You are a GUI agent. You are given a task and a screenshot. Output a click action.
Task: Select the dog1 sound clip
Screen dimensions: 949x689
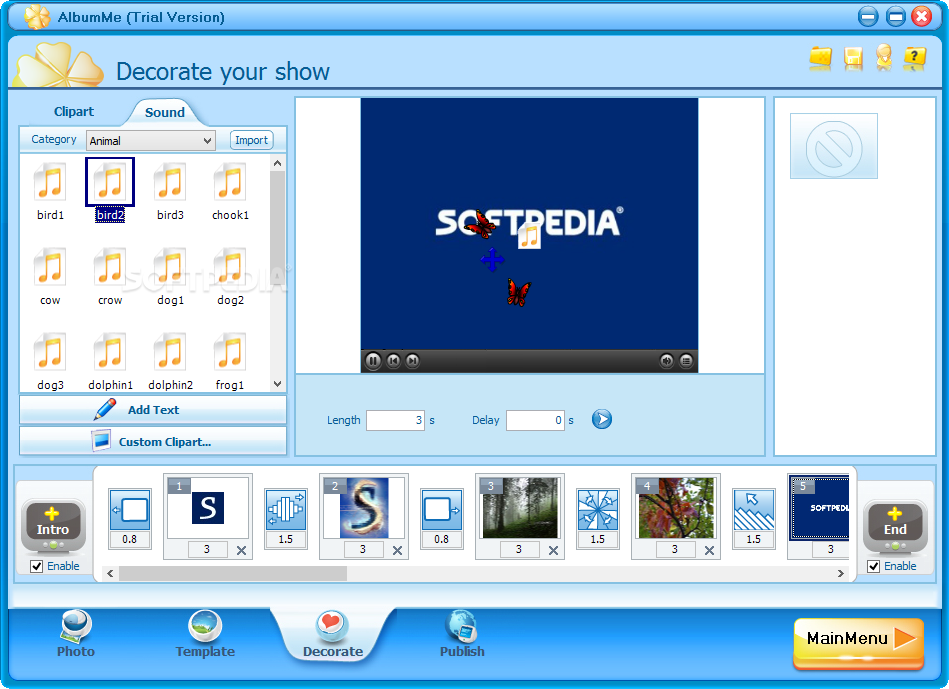(170, 276)
